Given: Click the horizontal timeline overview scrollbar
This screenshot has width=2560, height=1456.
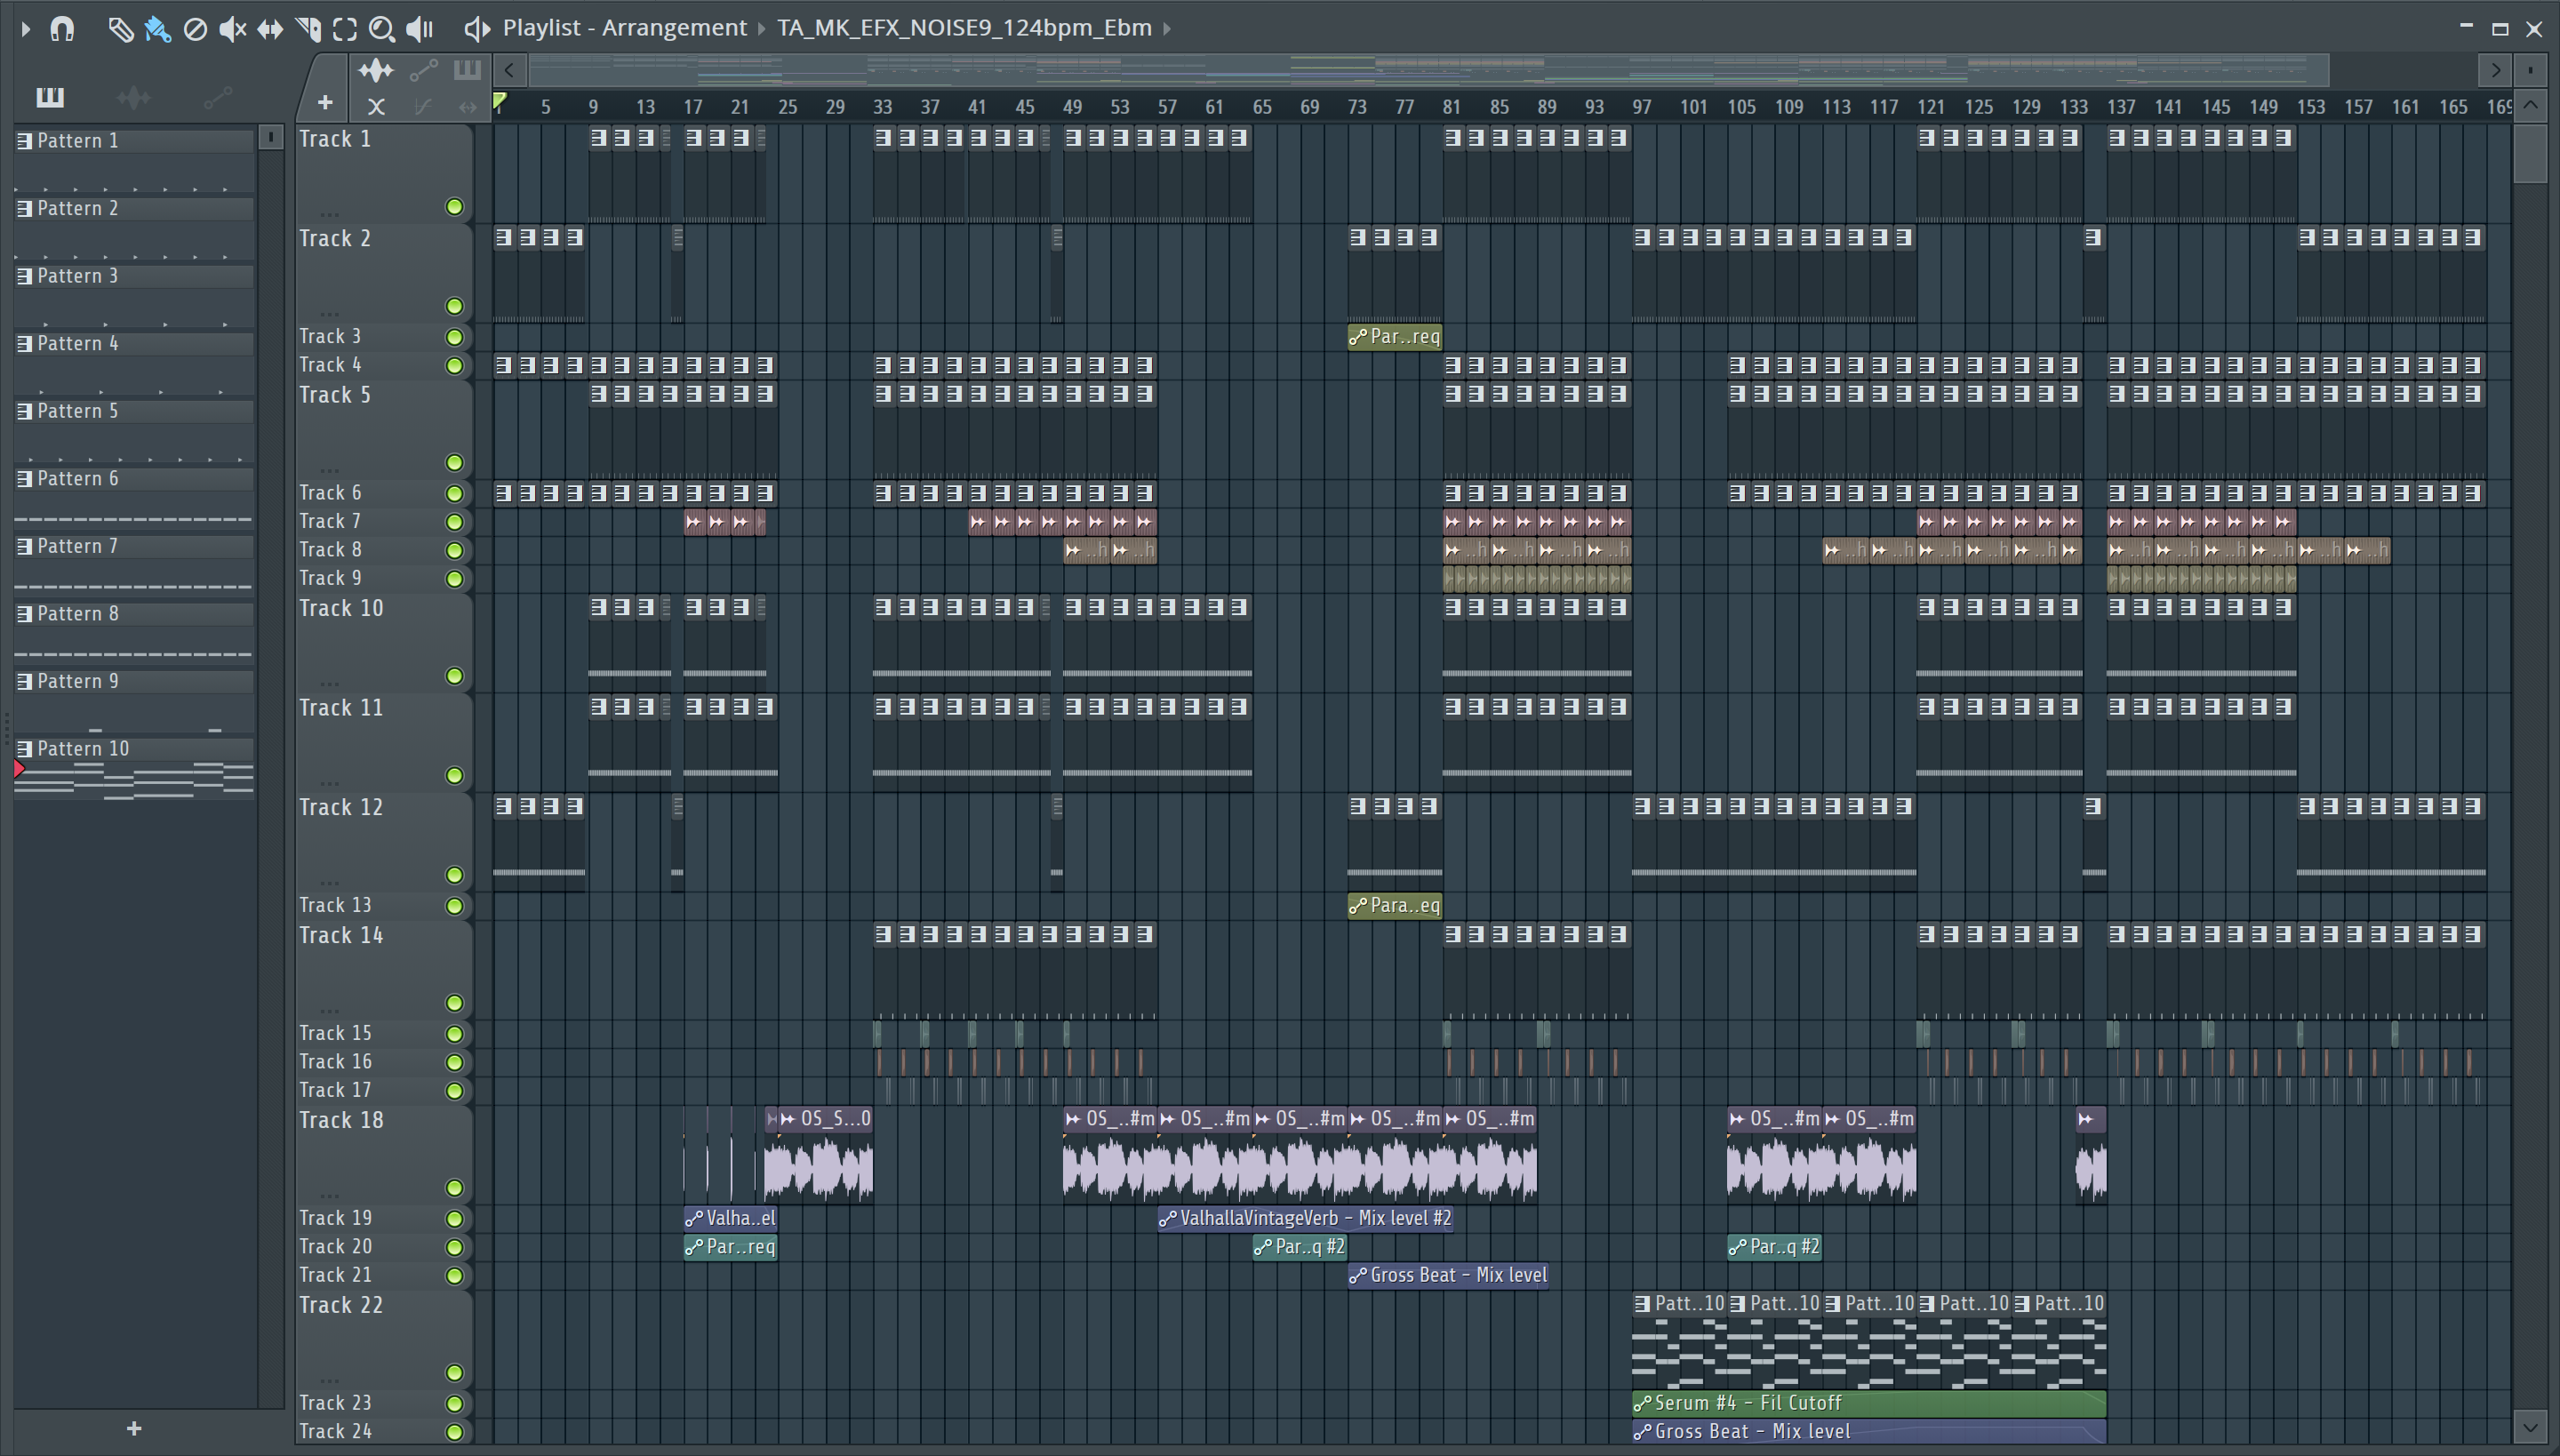Looking at the screenshot, I should tap(1430, 70).
